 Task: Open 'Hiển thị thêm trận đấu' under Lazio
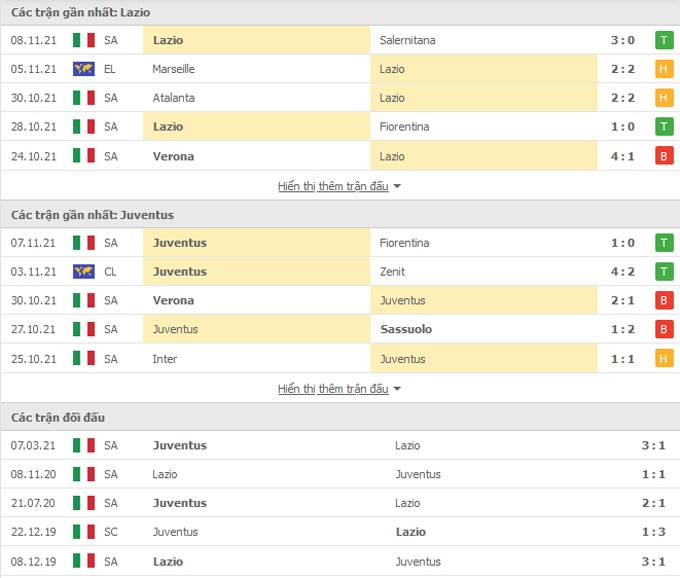[x=333, y=186]
